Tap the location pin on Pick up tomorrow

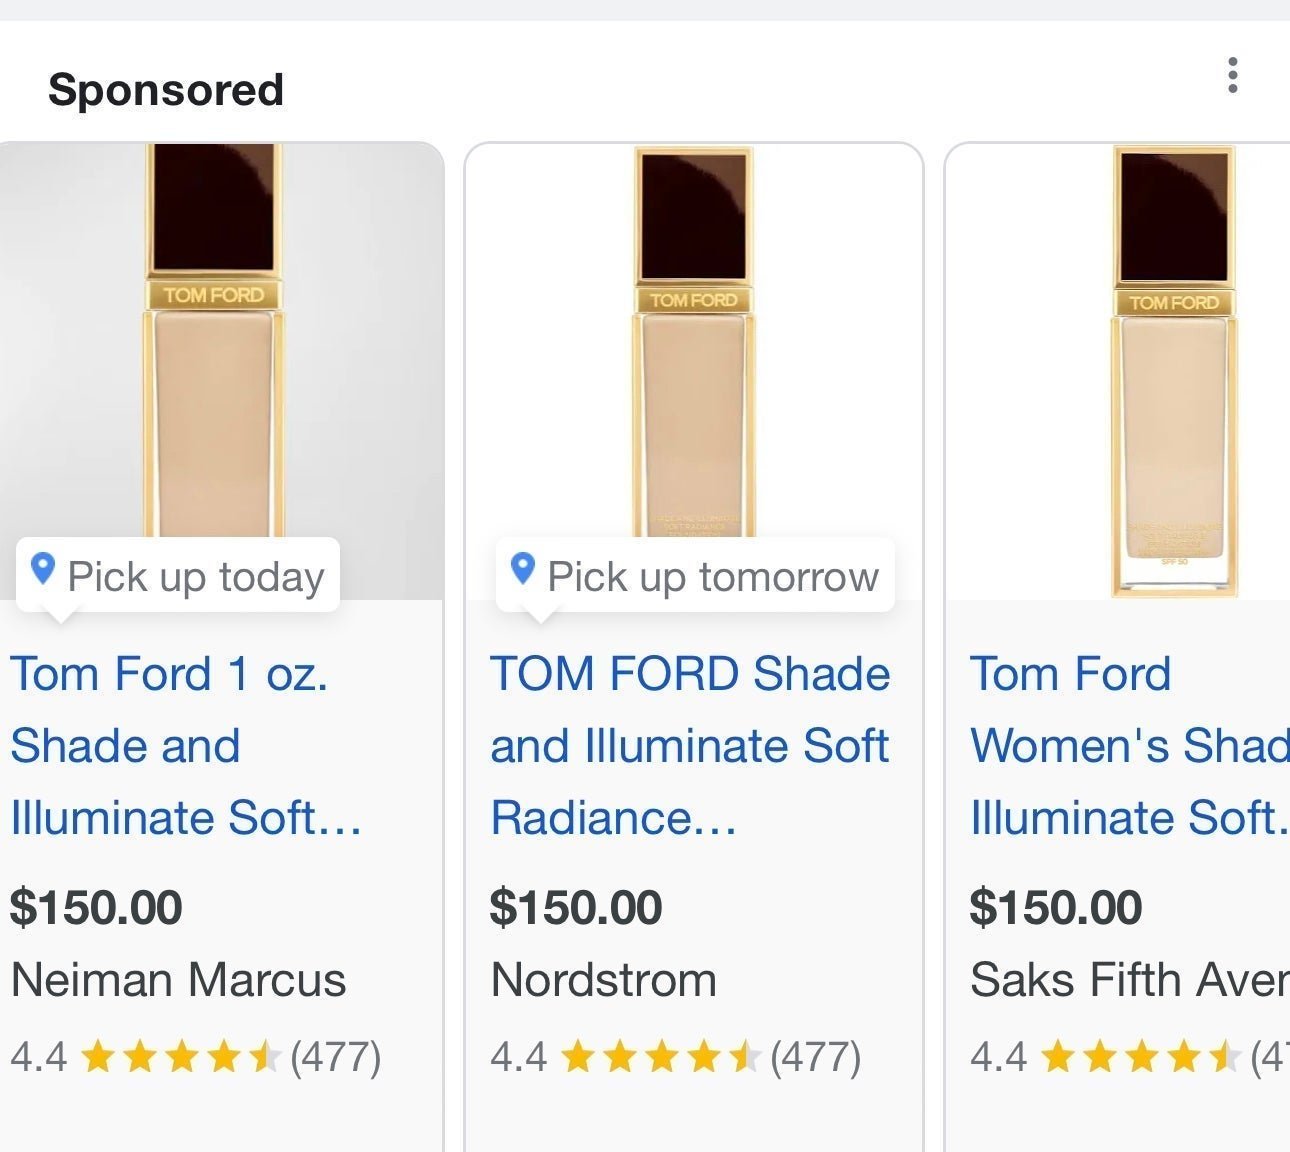pos(522,569)
